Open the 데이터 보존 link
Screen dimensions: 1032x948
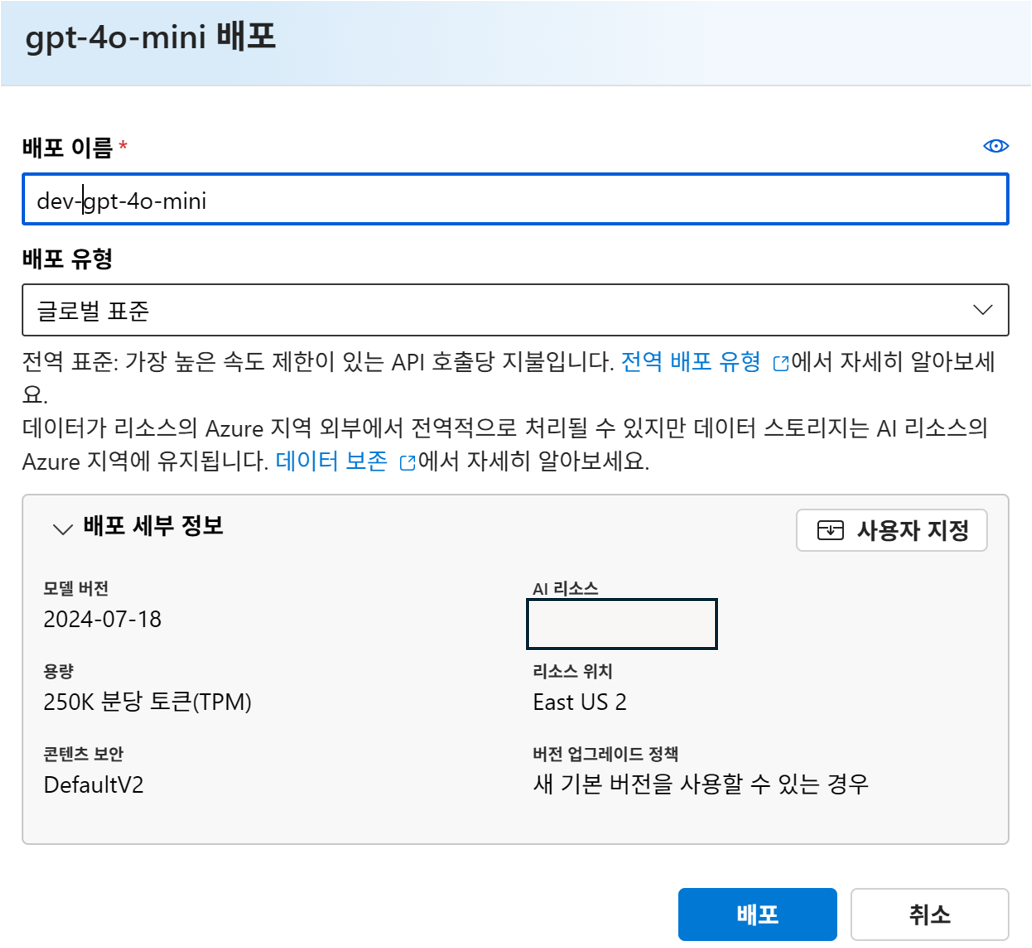click(x=331, y=461)
